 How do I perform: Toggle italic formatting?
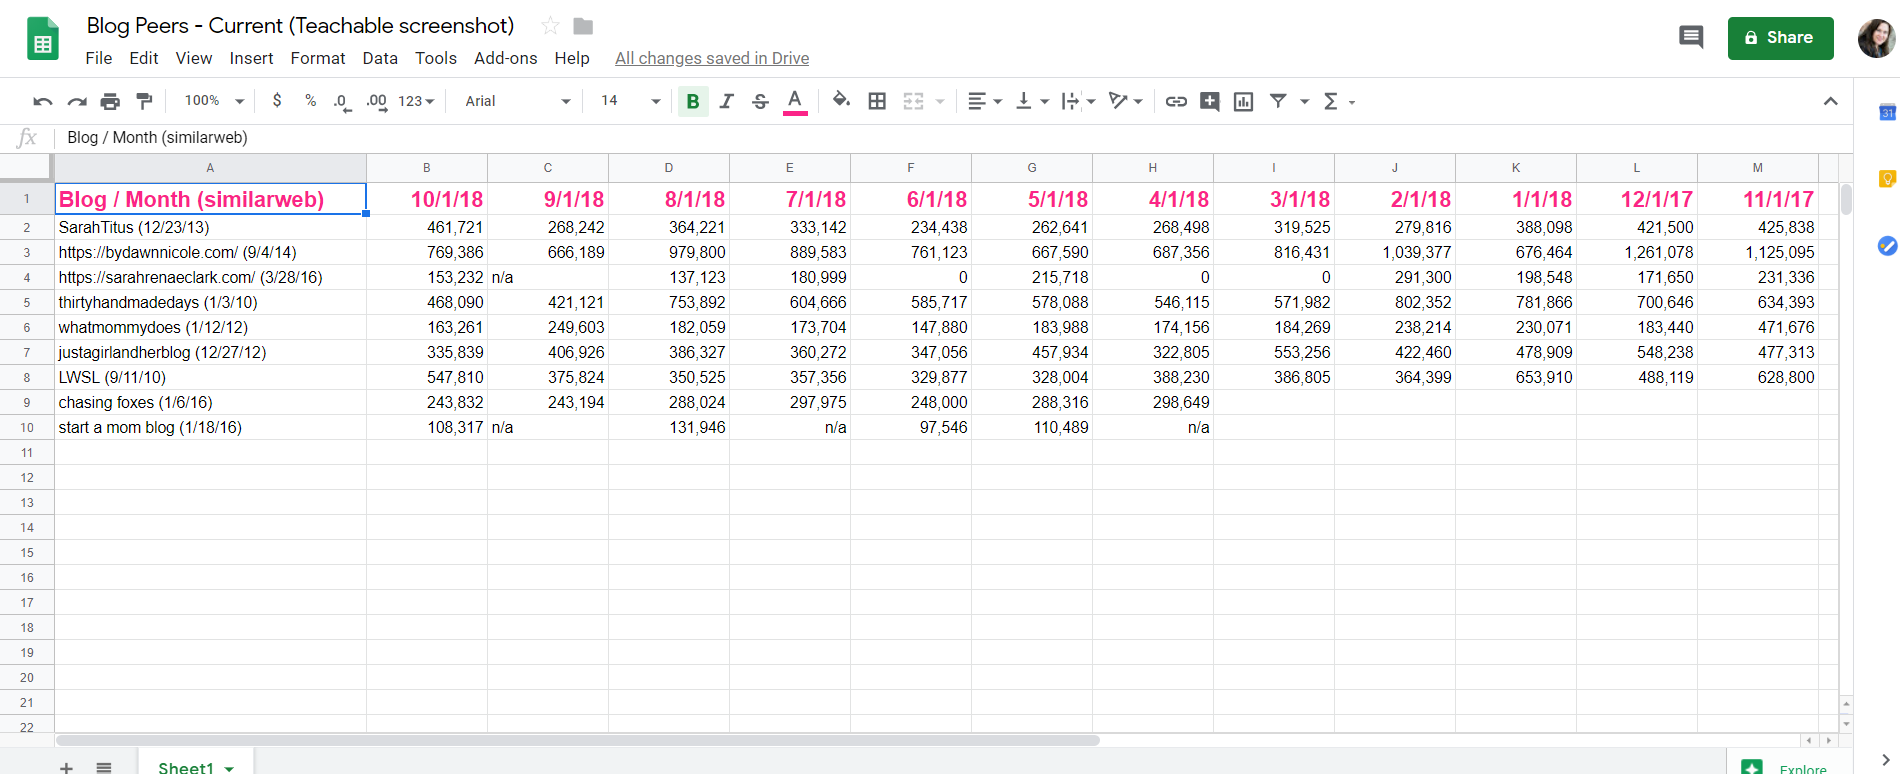[x=727, y=101]
